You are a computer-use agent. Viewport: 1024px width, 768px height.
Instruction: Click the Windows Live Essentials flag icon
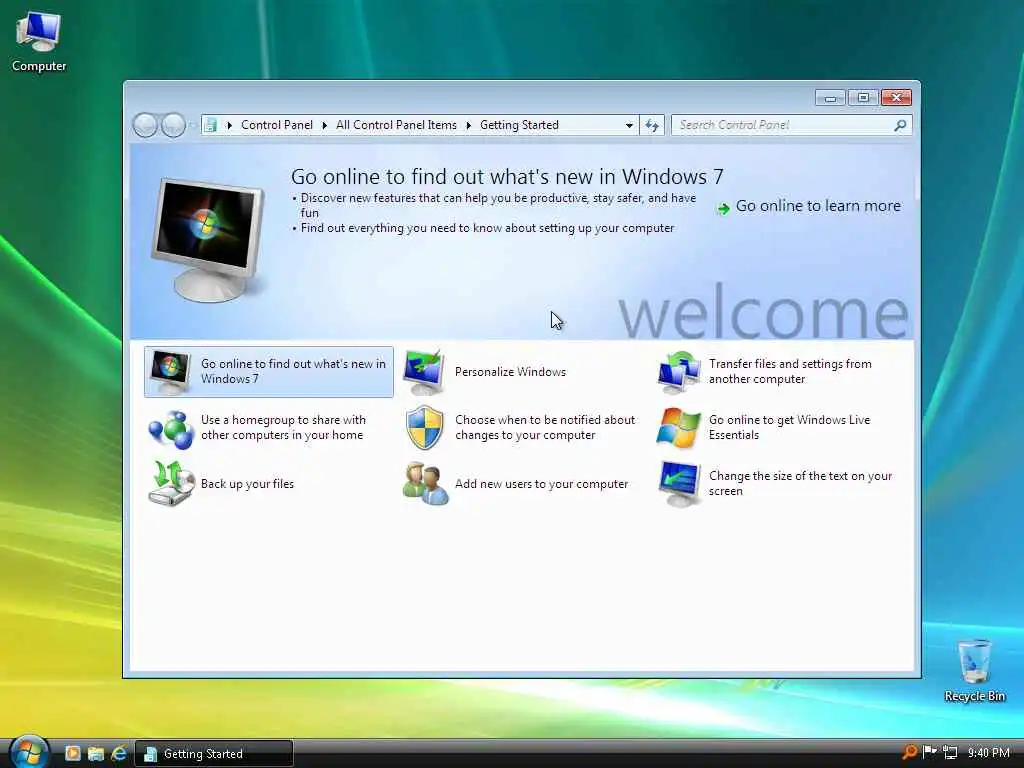click(x=679, y=428)
